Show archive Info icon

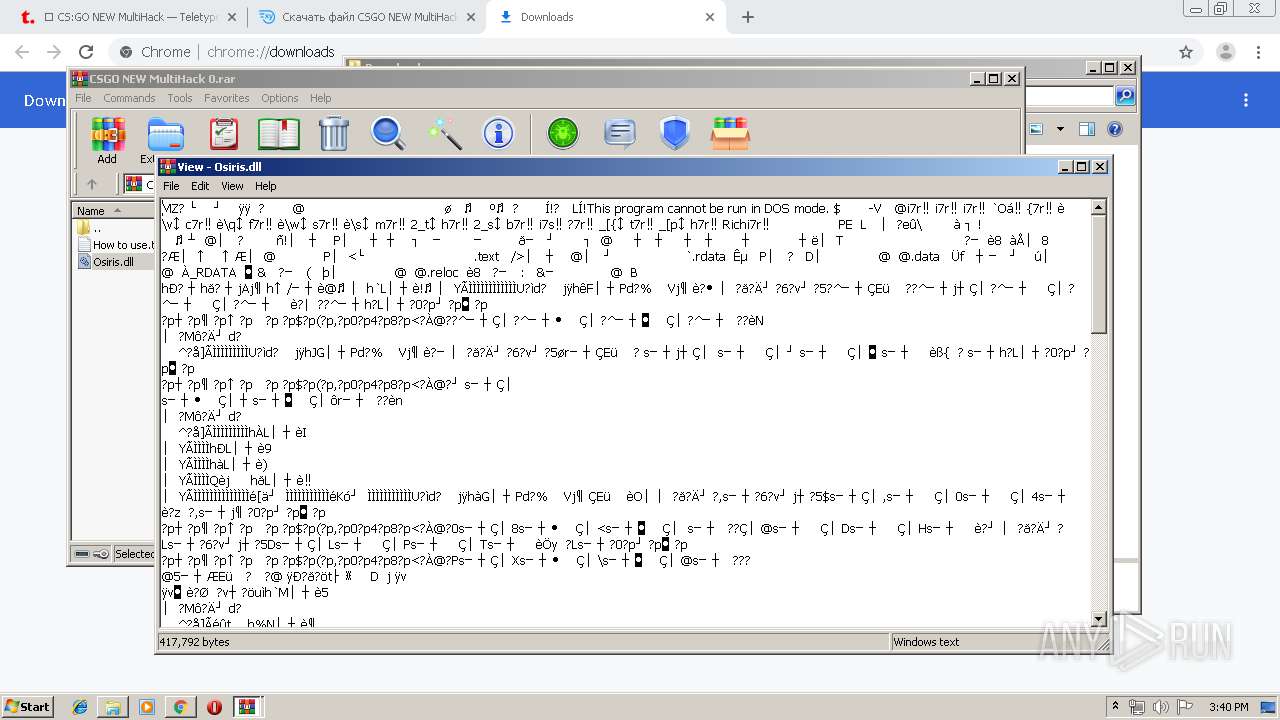498,133
